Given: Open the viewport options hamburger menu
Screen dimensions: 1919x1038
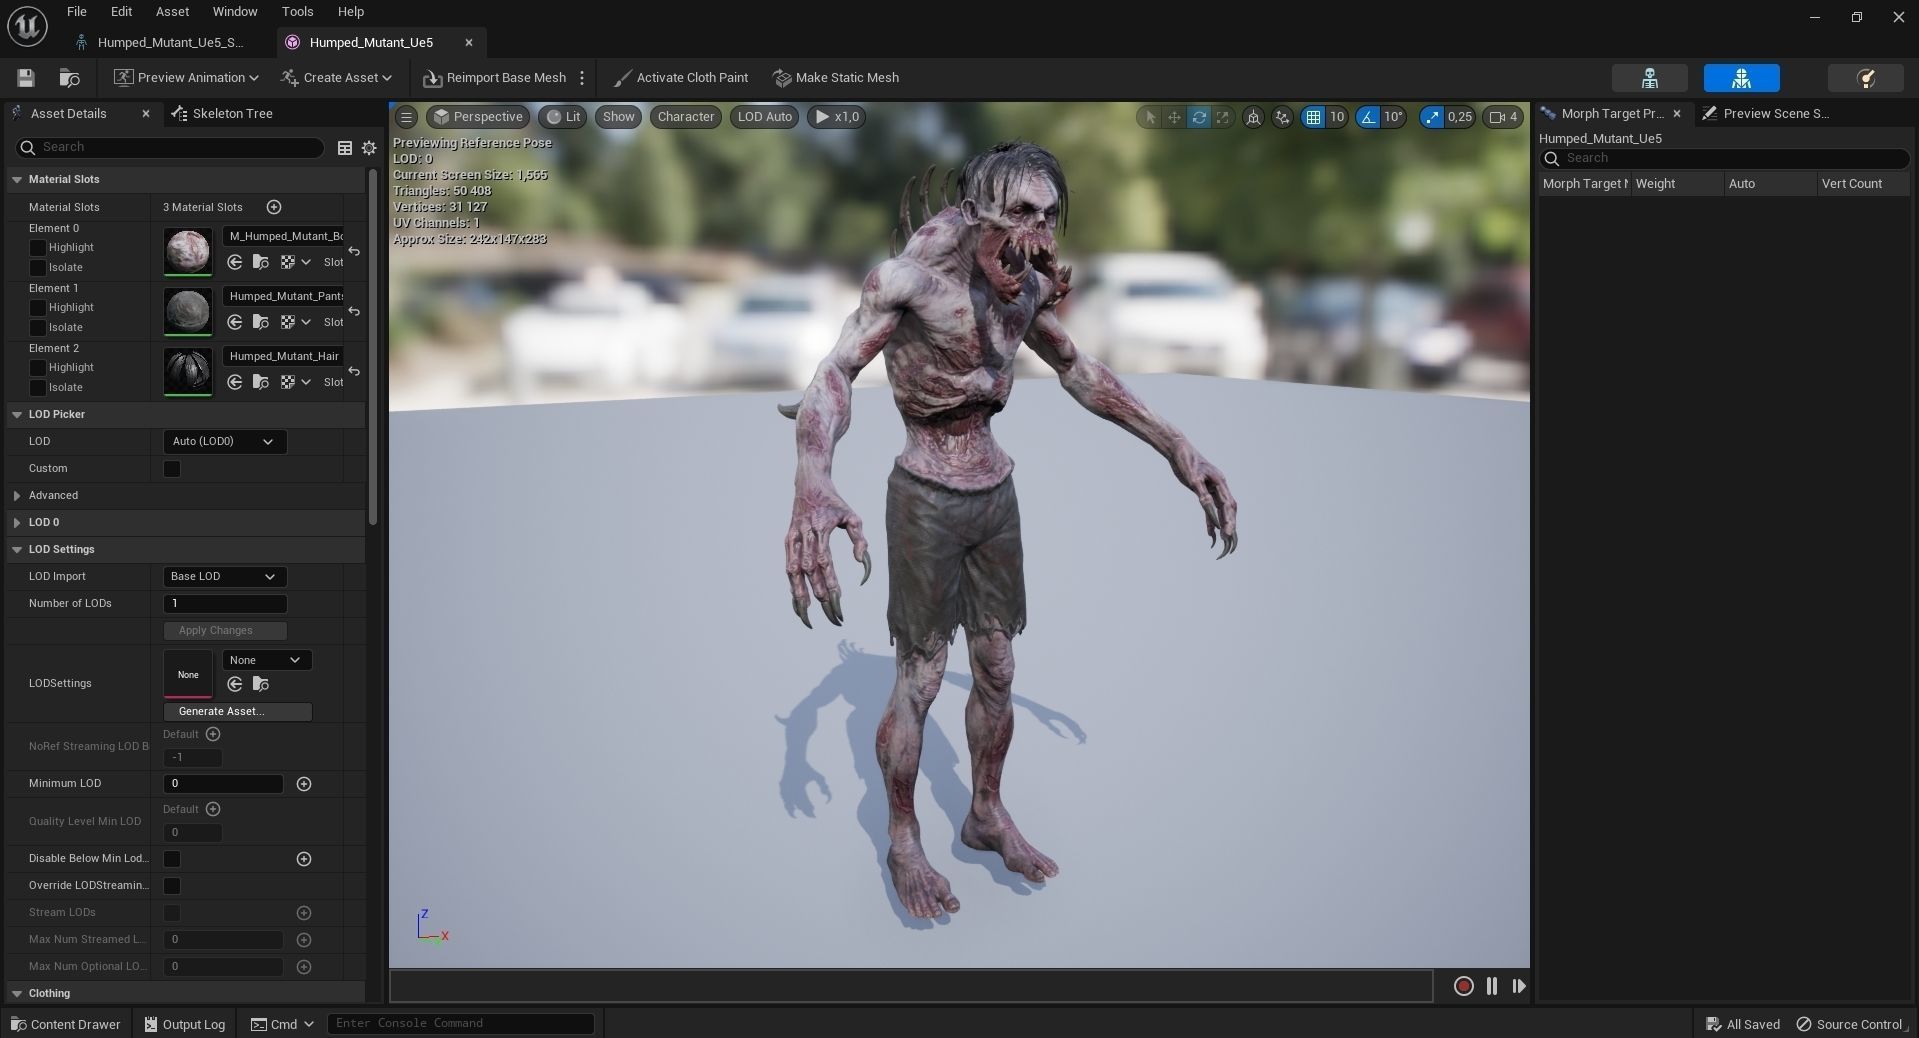Looking at the screenshot, I should pyautogui.click(x=406, y=117).
